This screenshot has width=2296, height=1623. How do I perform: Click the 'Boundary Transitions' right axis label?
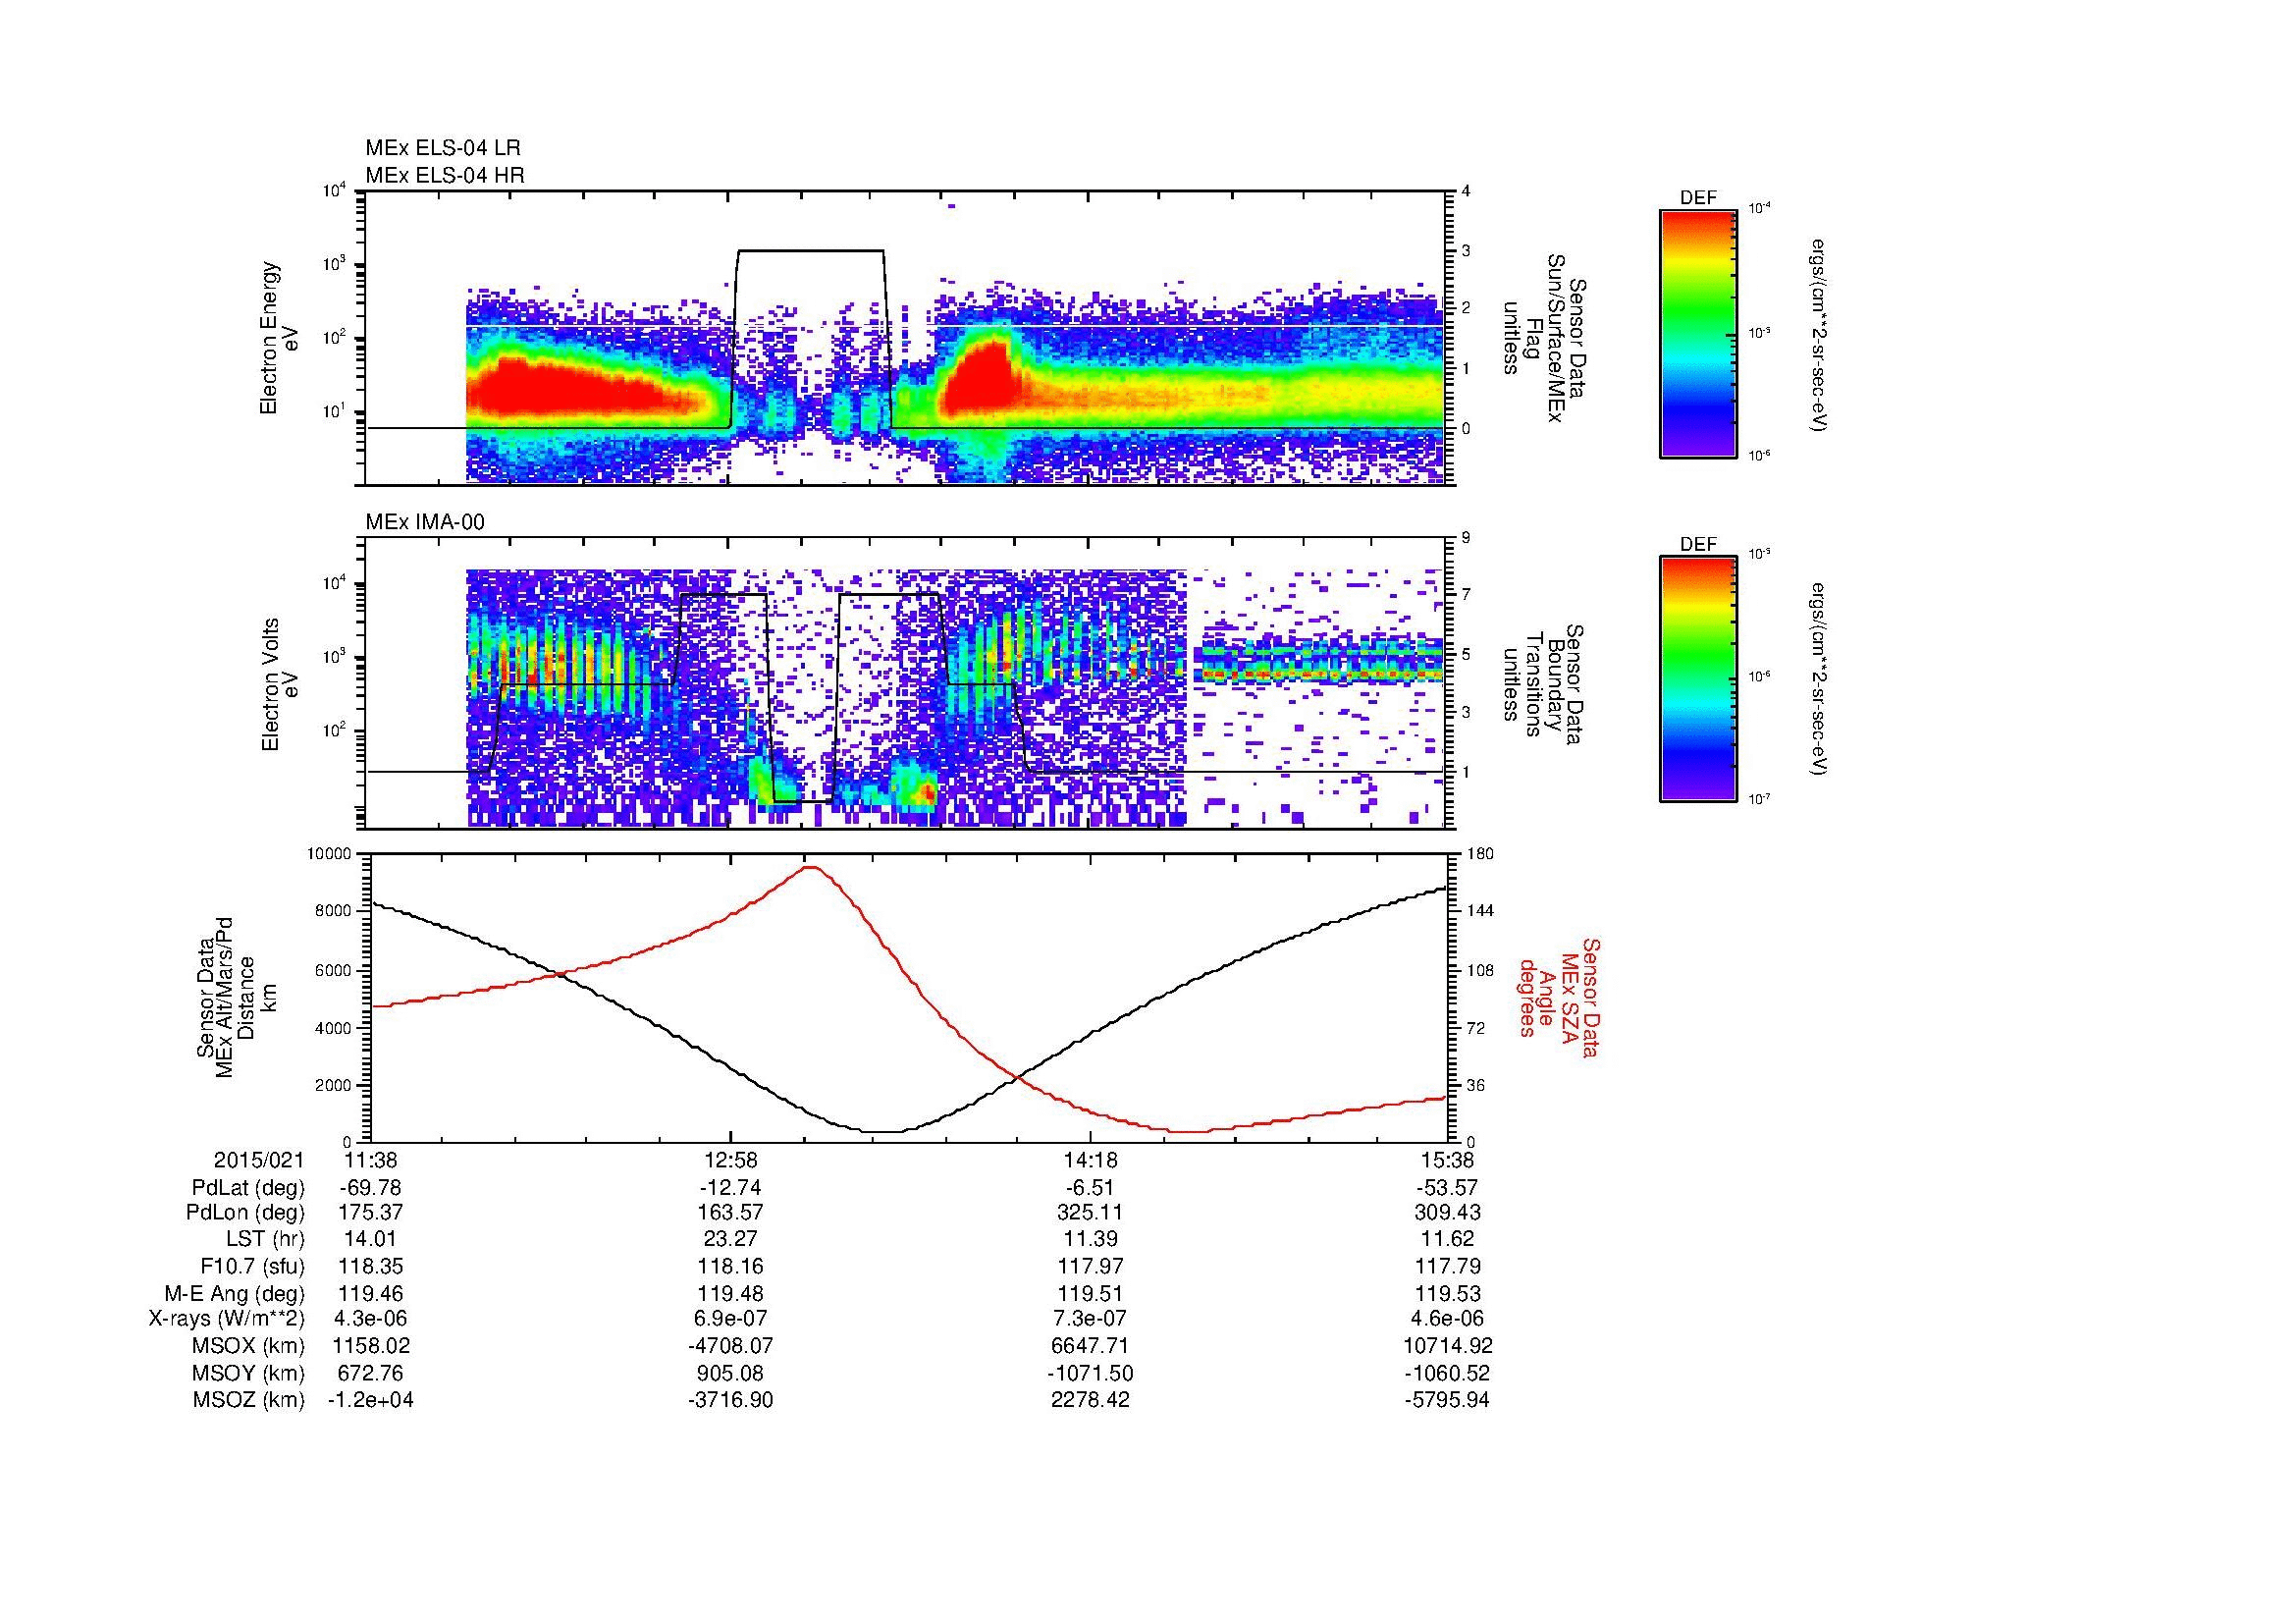pos(1545,685)
